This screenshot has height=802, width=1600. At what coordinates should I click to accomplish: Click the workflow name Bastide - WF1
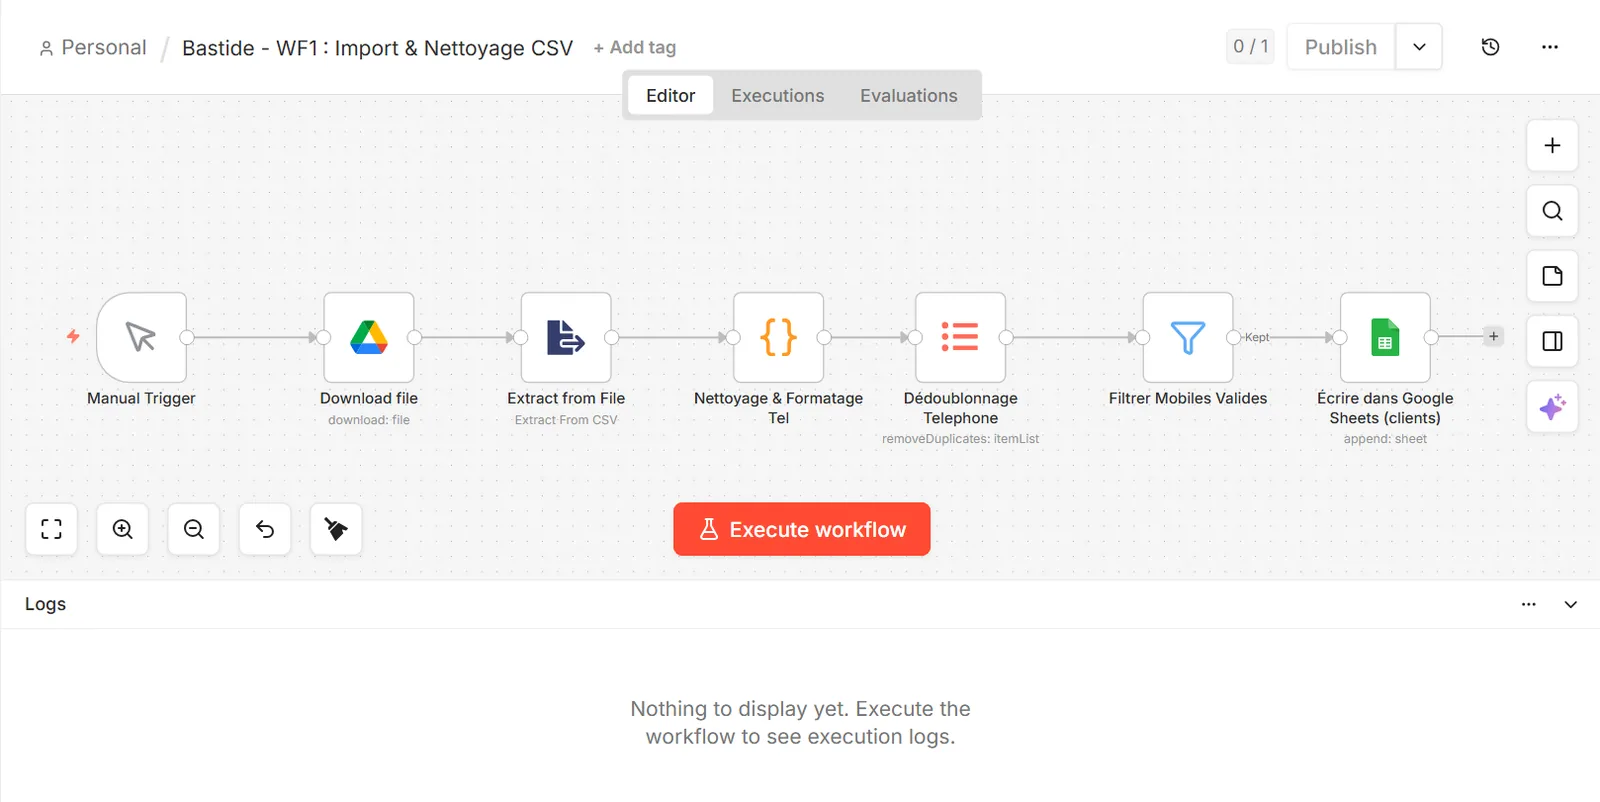pyautogui.click(x=377, y=48)
